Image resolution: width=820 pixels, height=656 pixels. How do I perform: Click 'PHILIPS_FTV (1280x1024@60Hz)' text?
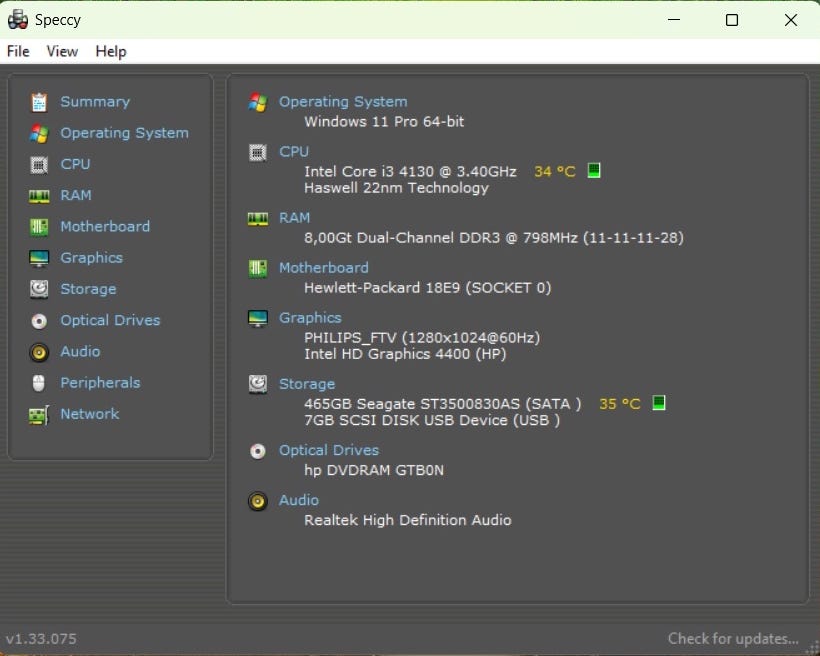(x=422, y=337)
